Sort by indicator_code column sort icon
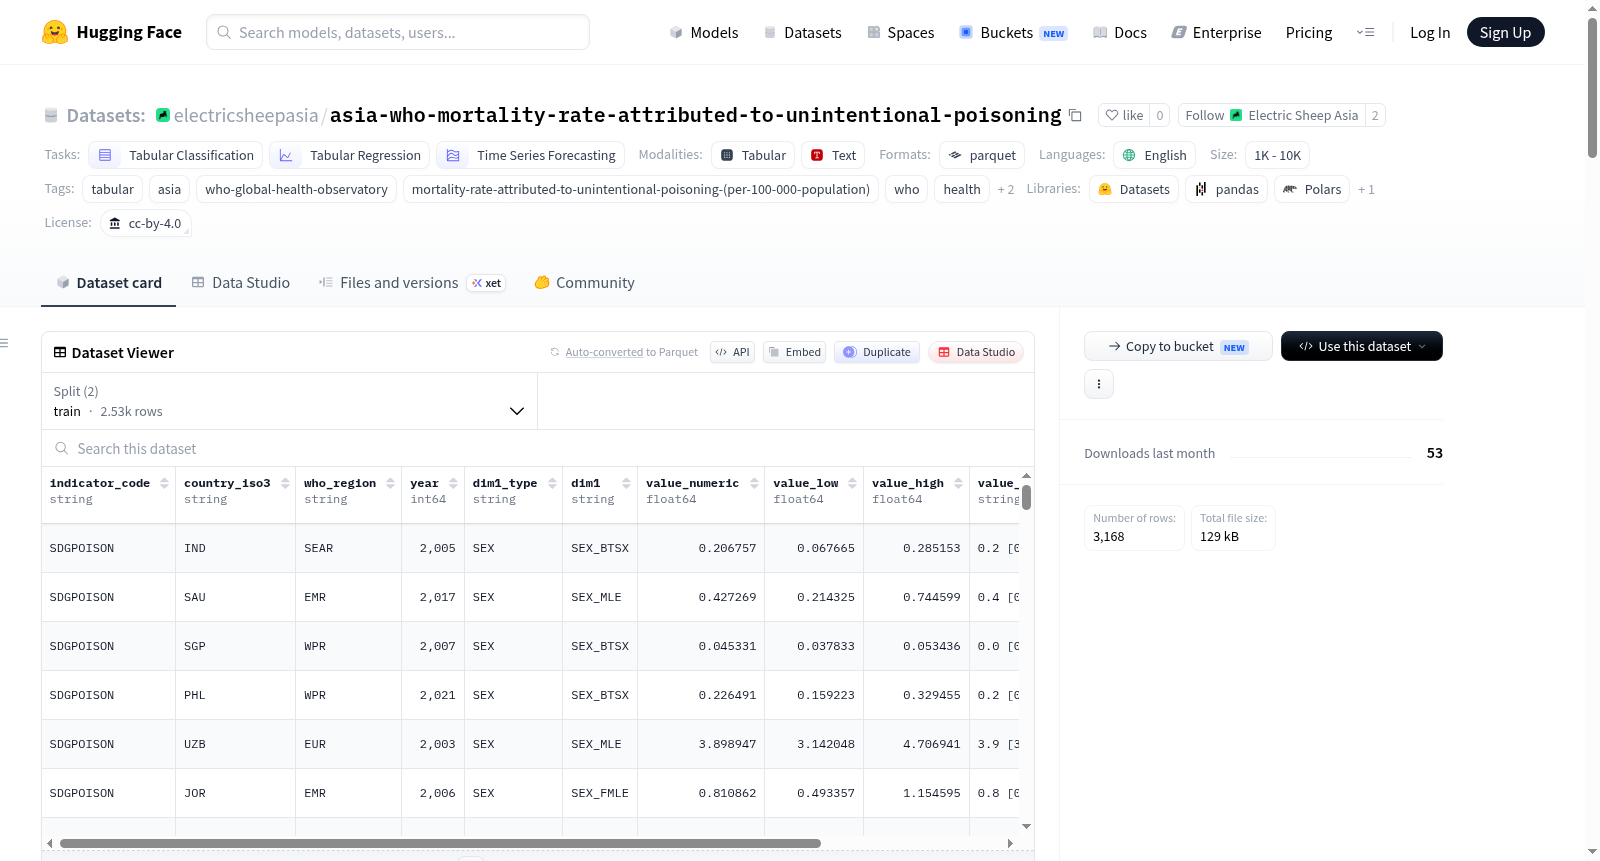Image resolution: width=1600 pixels, height=861 pixels. coord(164,483)
